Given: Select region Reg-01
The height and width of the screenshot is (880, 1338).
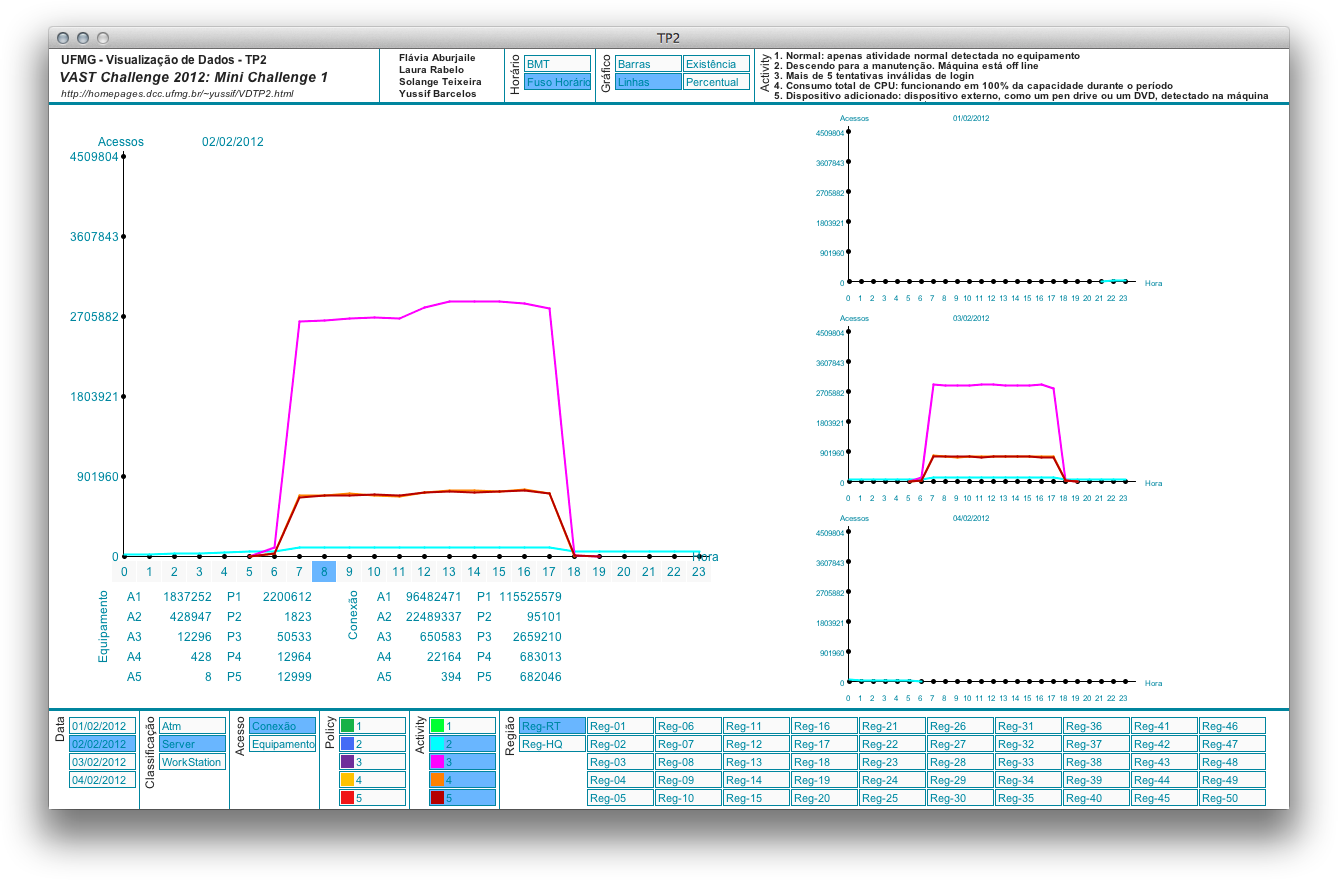Looking at the screenshot, I should pos(620,726).
